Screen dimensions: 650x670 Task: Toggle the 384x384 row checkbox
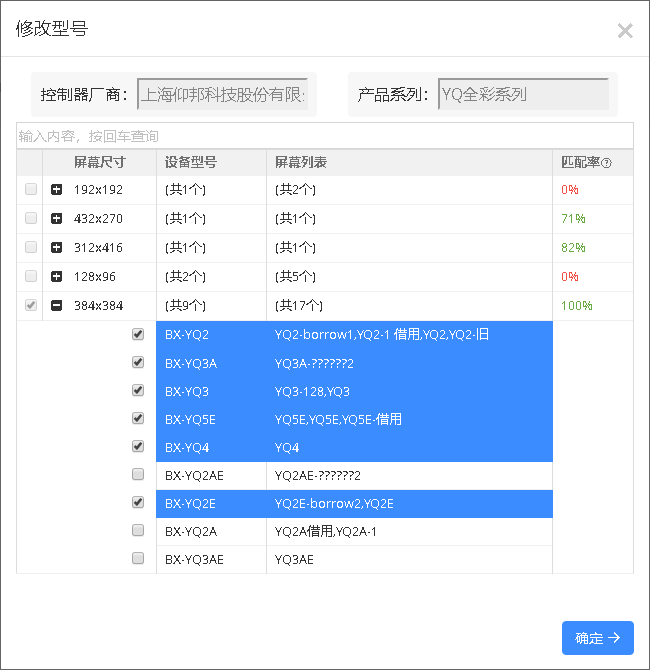click(31, 305)
